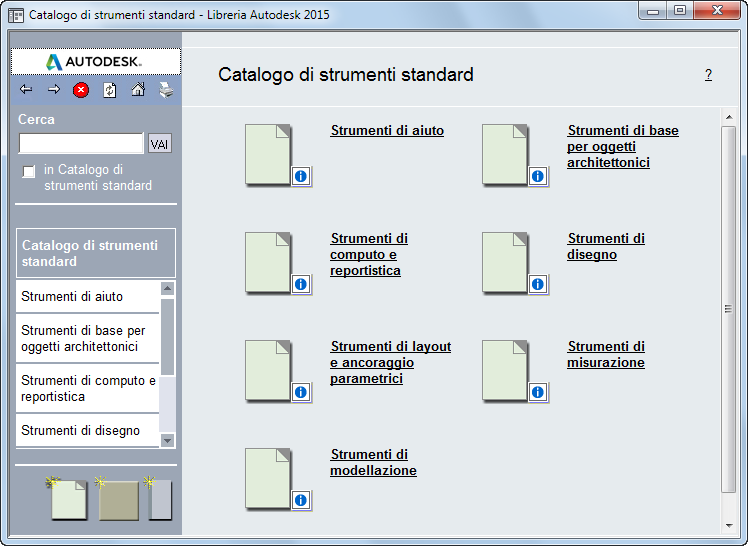Image resolution: width=748 pixels, height=546 pixels.
Task: Show info for Strumenti di misurazione
Action: [x=538, y=392]
